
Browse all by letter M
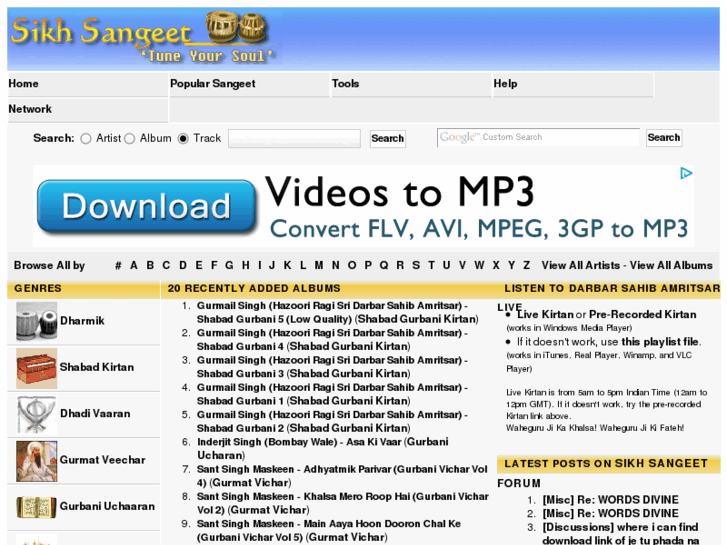319,266
